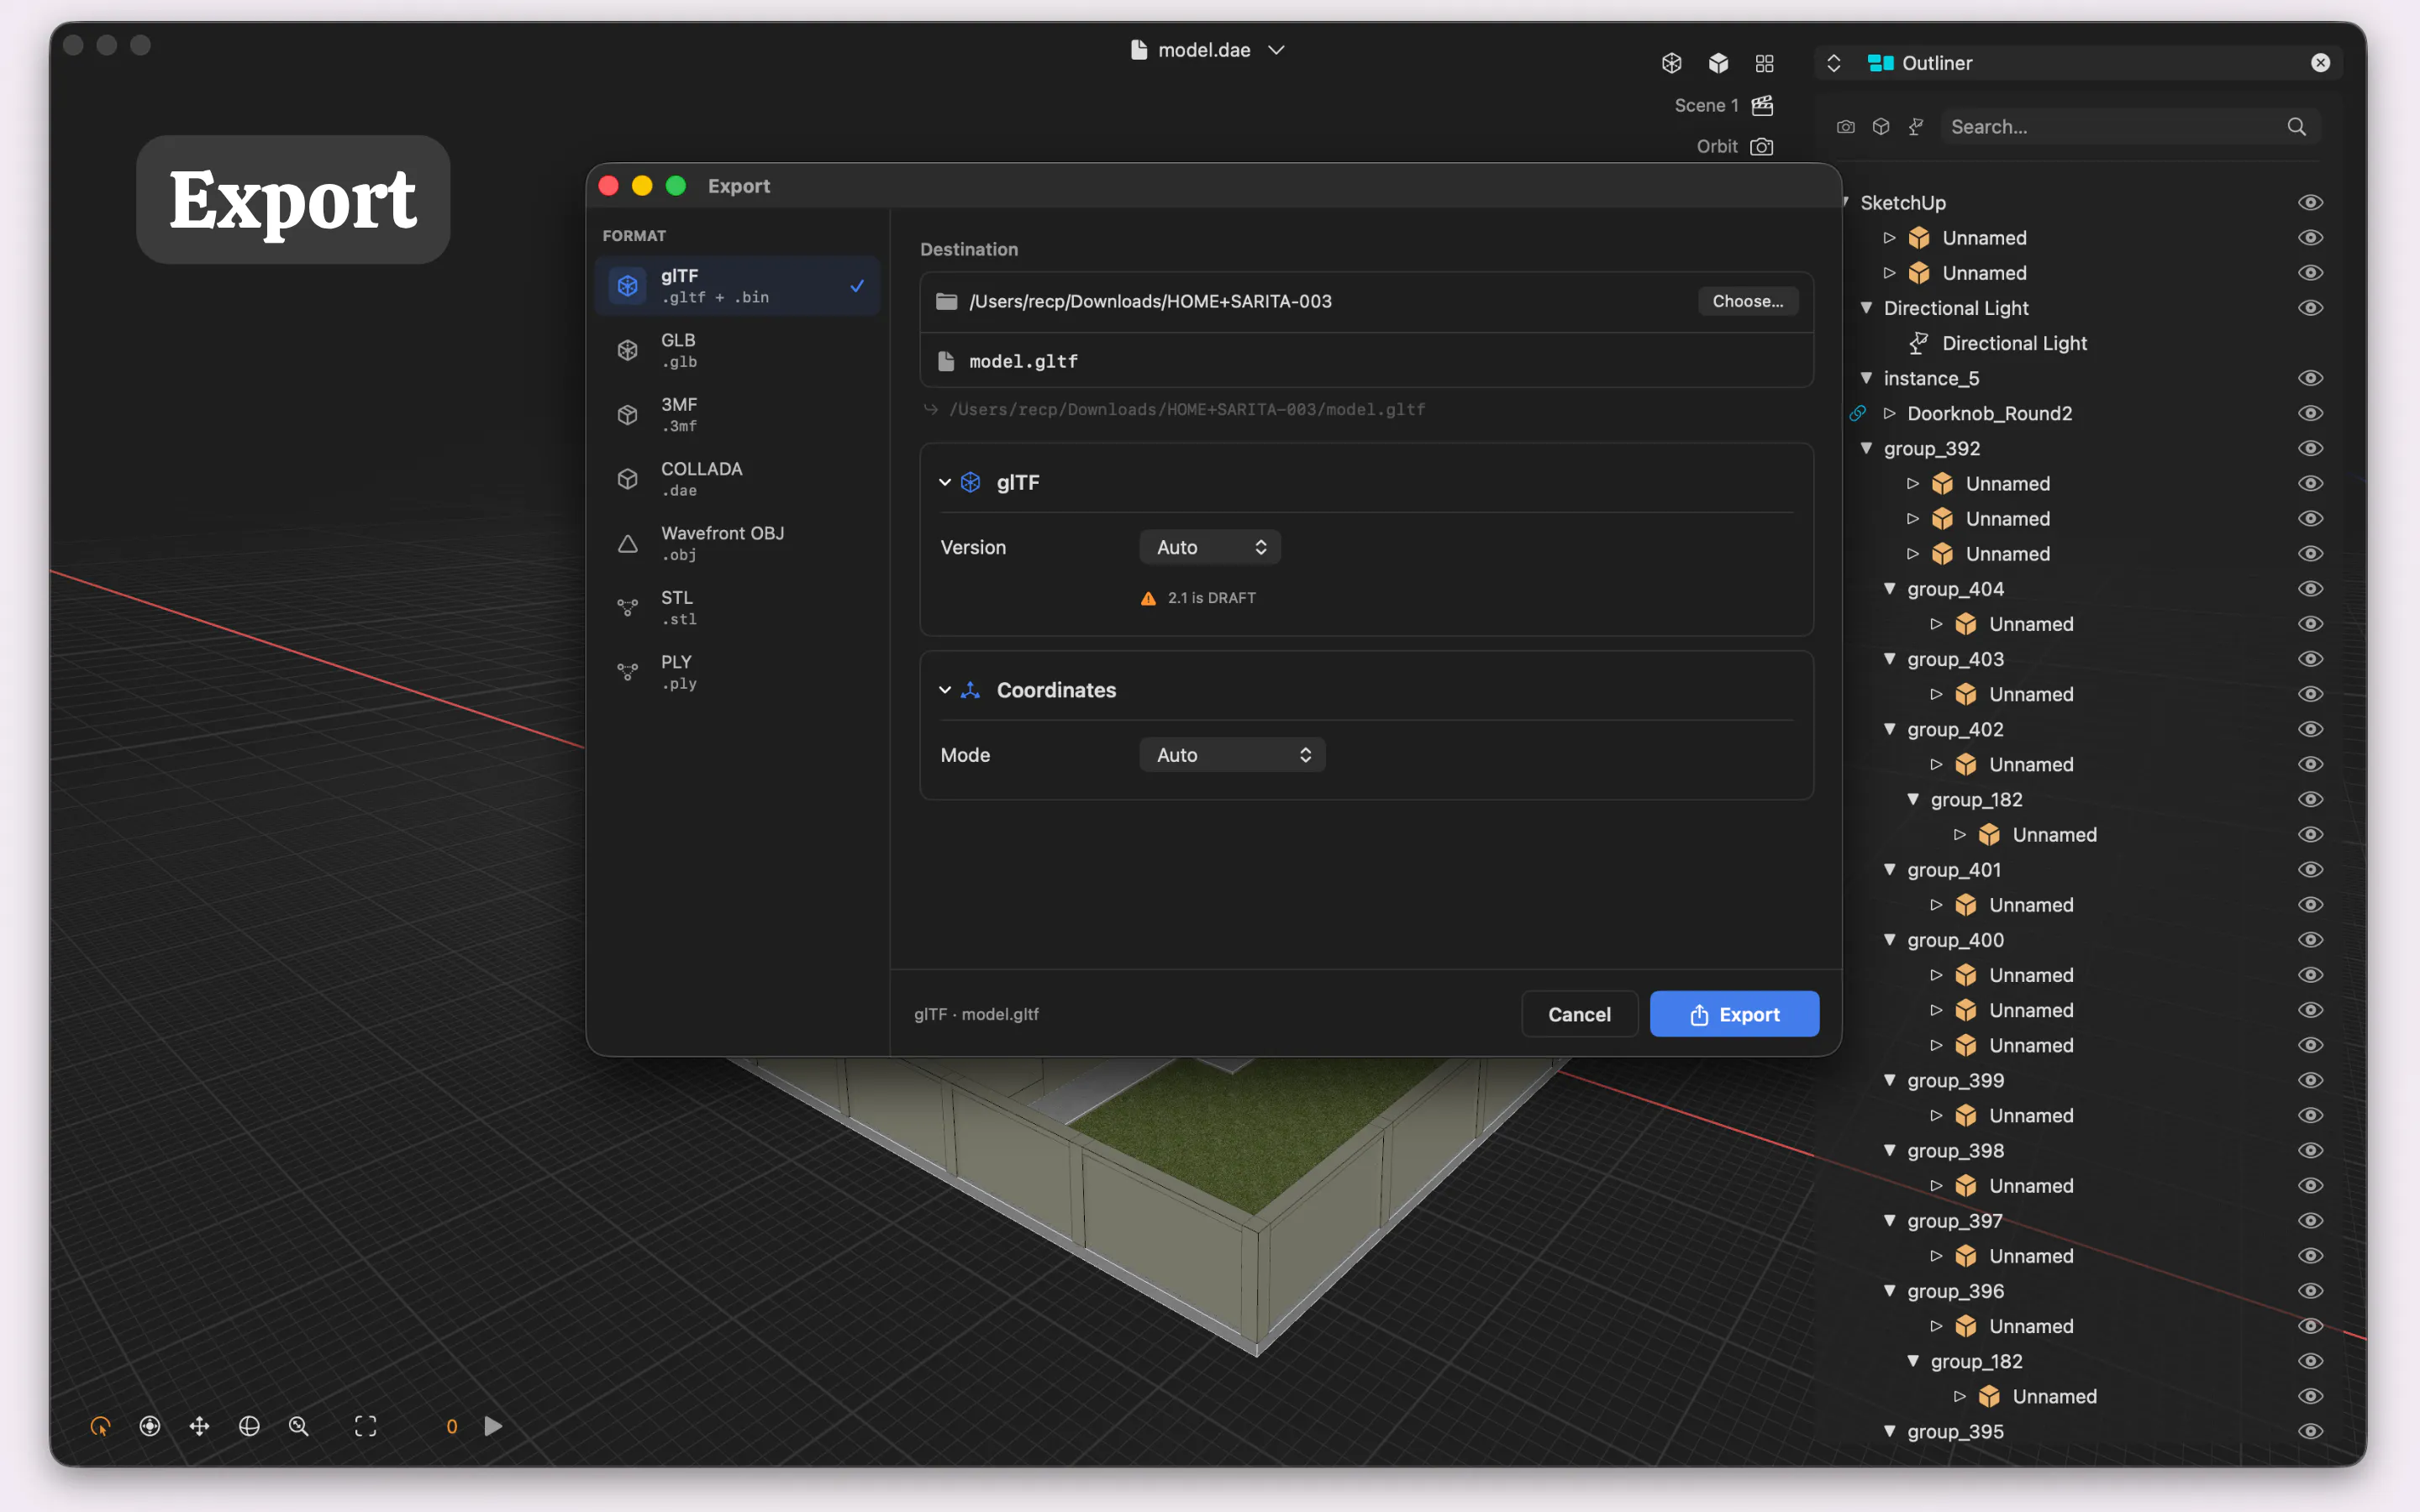The image size is (2420, 1512).
Task: Collapse group_392 in Outliner
Action: (1866, 448)
